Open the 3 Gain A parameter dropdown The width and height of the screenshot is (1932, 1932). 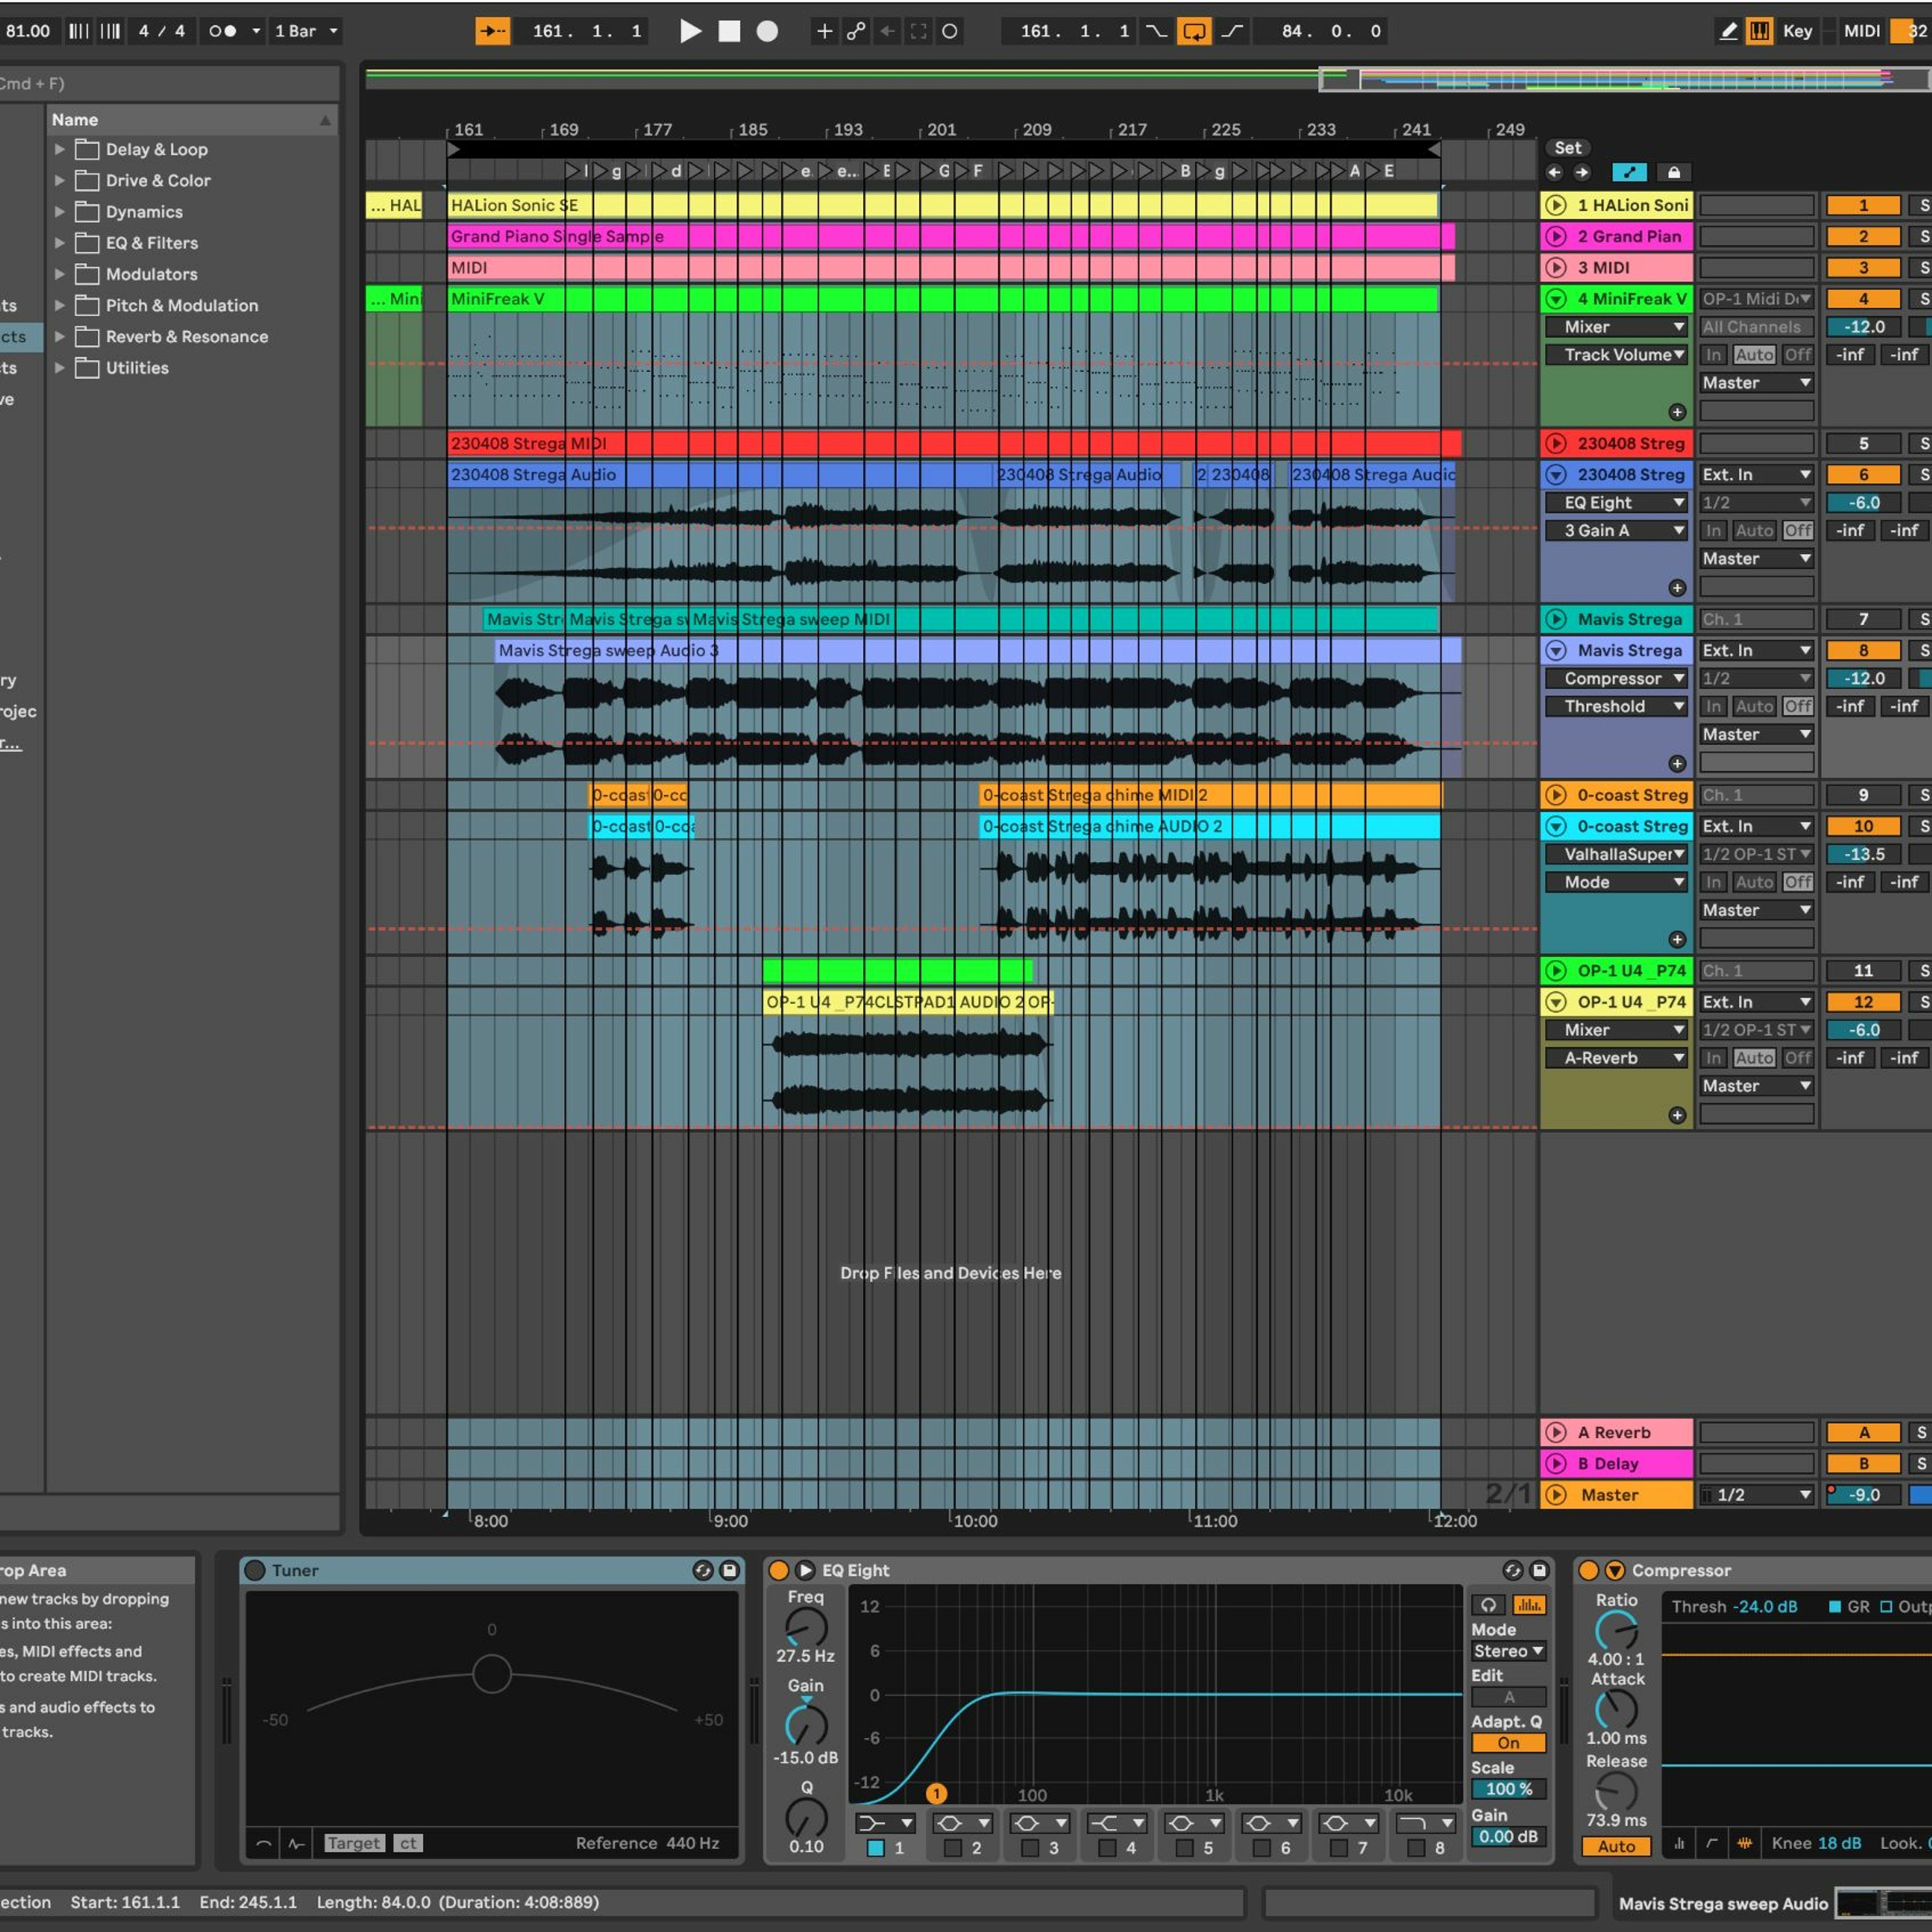click(x=1617, y=531)
